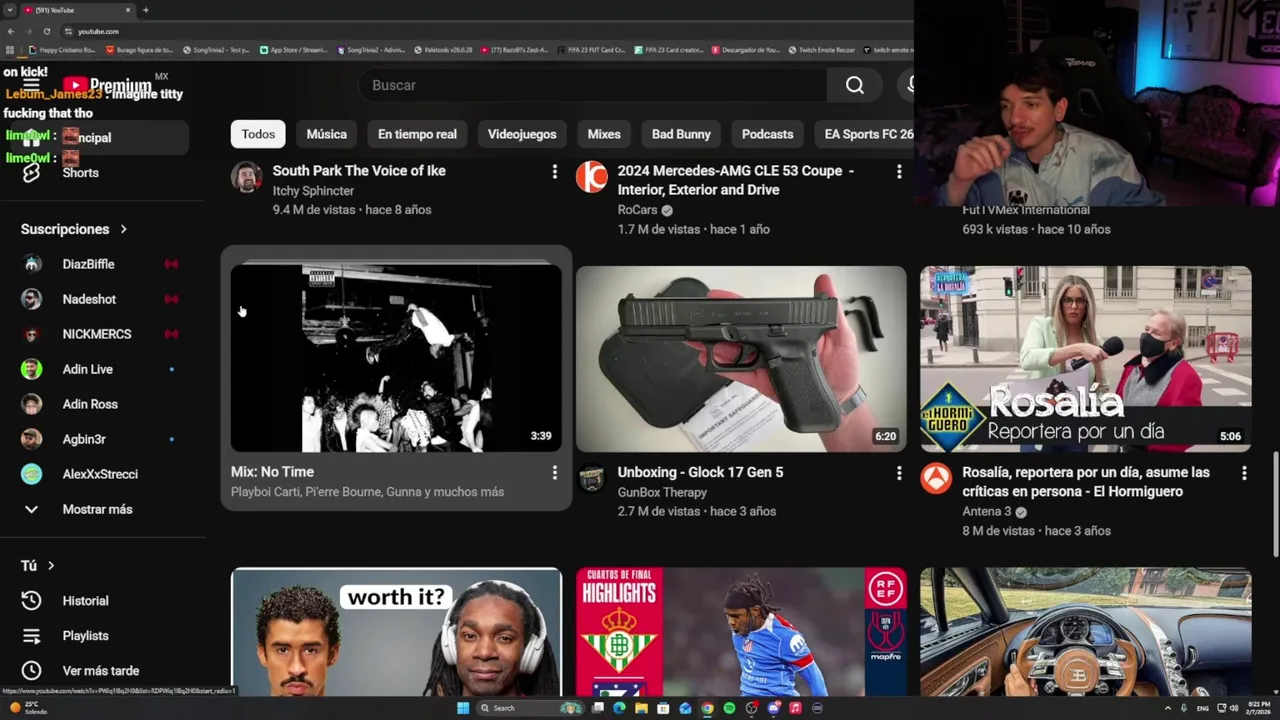This screenshot has width=1280, height=720.
Task: Open Unboxing - Glock 17 Gen 5 title
Action: pos(700,472)
